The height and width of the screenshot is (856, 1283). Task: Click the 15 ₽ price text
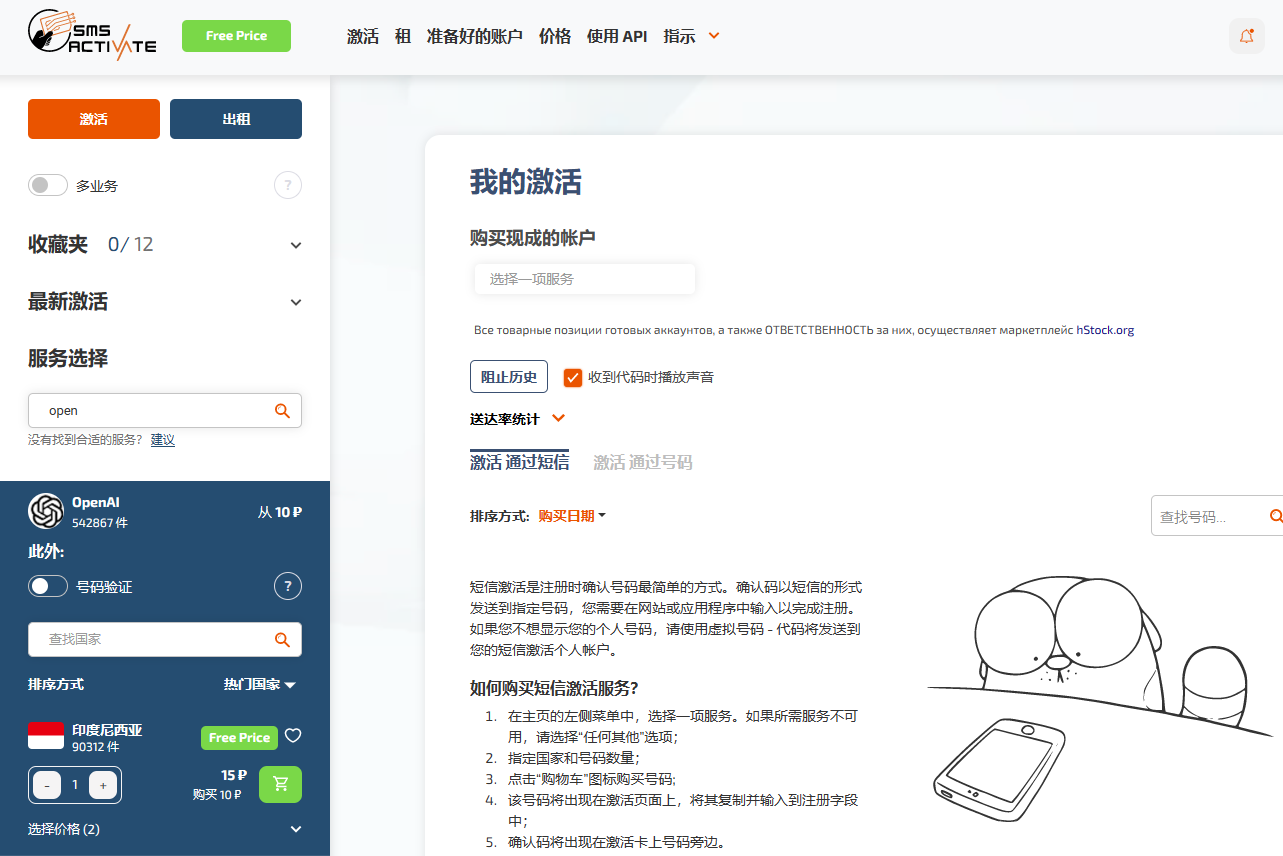[234, 775]
